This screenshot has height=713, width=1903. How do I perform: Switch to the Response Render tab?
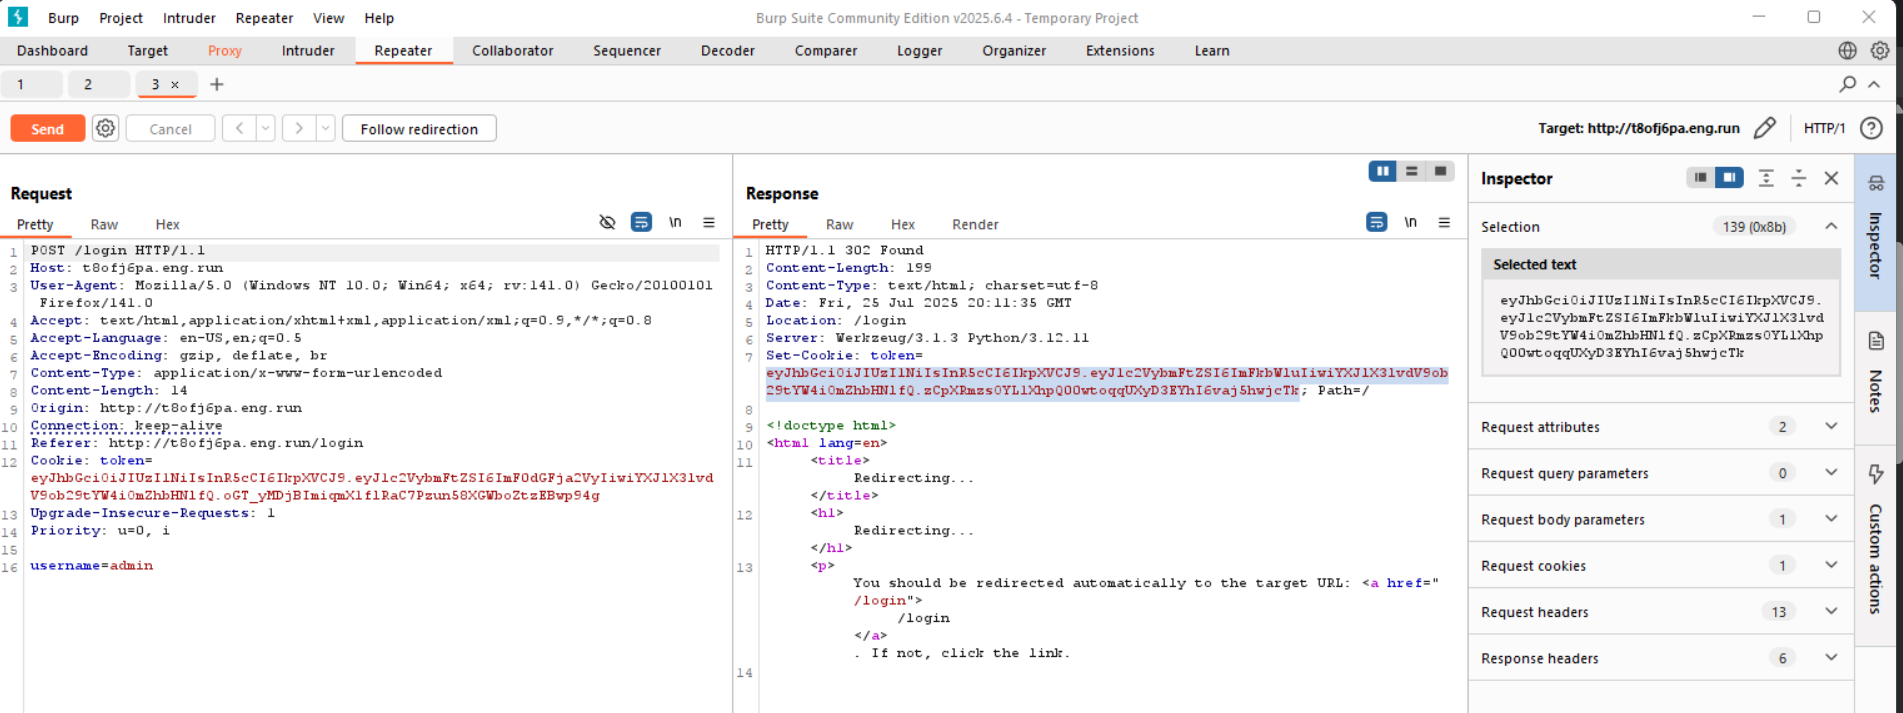(975, 225)
